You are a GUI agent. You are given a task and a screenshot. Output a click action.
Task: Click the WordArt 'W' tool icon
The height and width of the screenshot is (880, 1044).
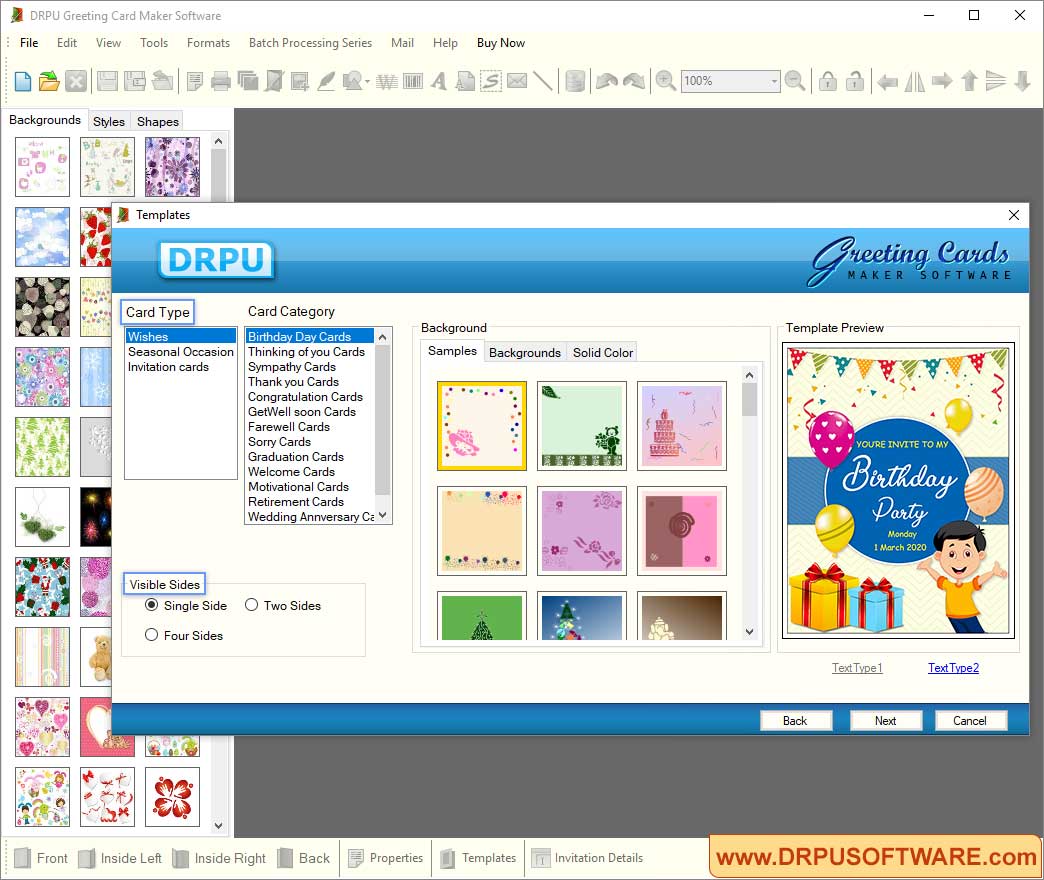pyautogui.click(x=386, y=81)
